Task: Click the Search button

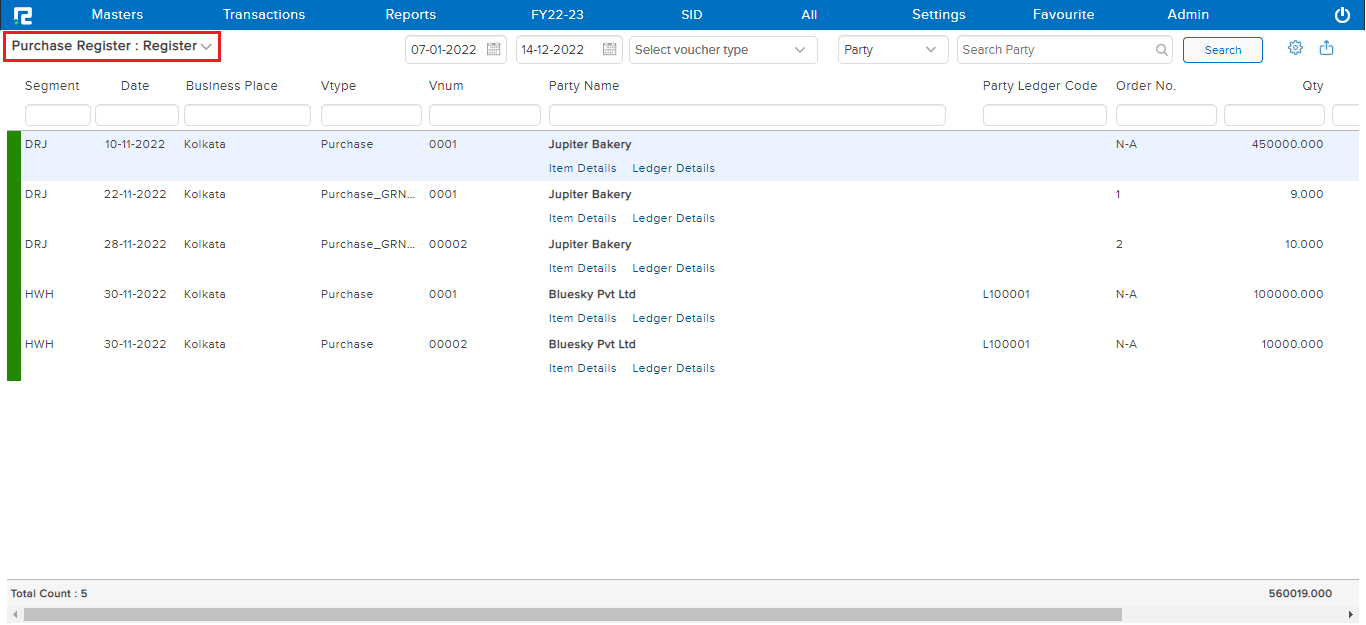Action: coord(1222,50)
